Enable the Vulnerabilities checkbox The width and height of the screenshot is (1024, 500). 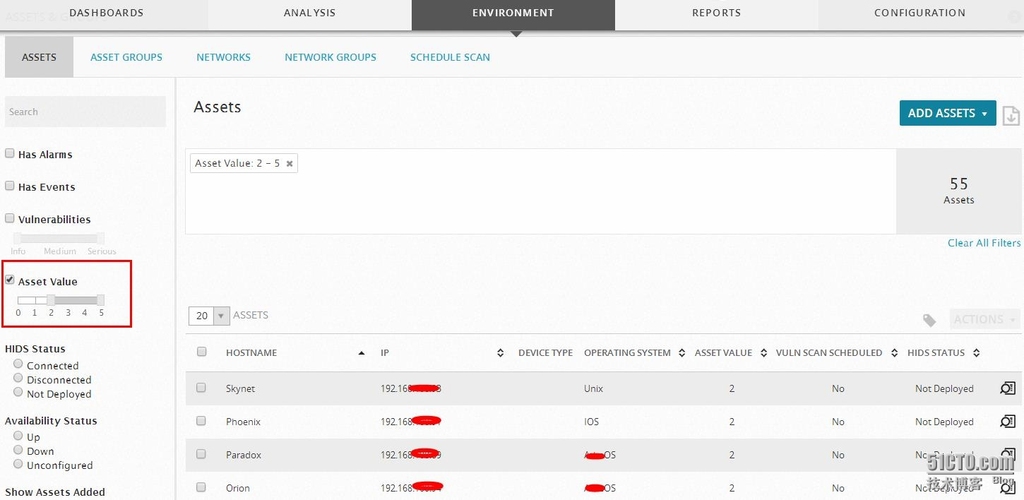point(10,218)
